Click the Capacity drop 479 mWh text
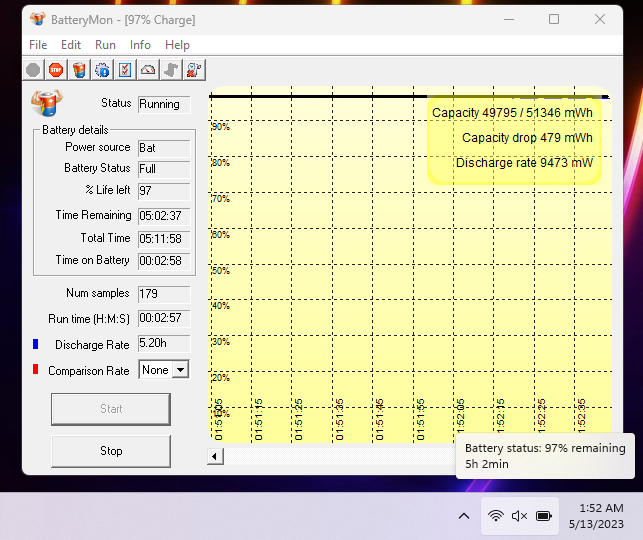Screen dimensions: 643x540 pyautogui.click(x=527, y=138)
